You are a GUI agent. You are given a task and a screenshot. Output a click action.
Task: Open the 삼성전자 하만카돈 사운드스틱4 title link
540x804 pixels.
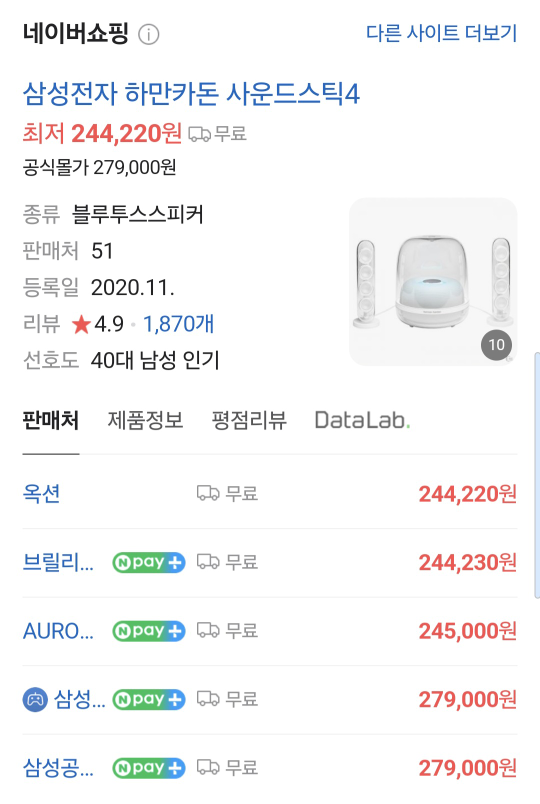(191, 94)
